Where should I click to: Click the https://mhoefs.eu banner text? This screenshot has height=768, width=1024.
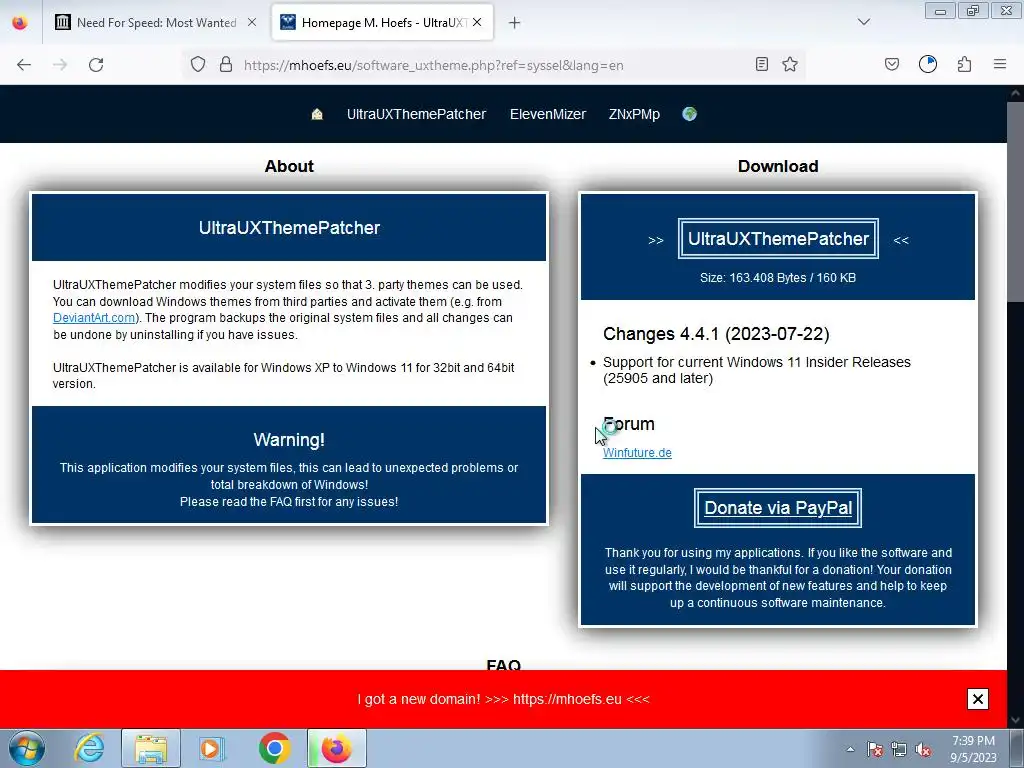[x=567, y=699]
